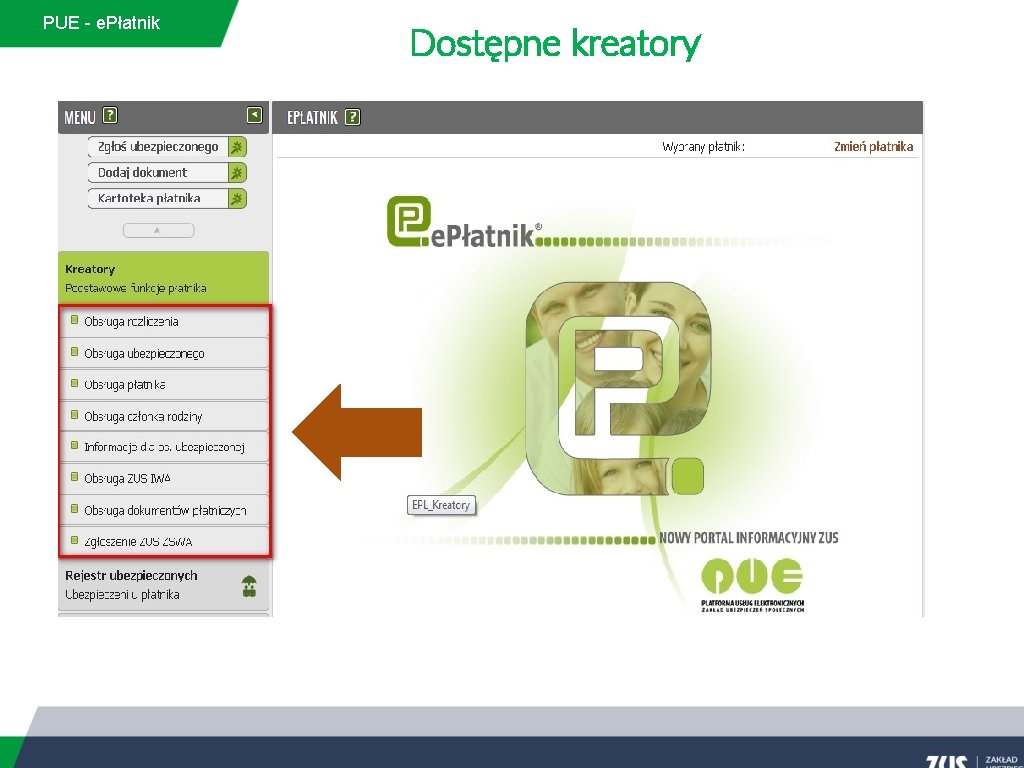
Task: Click the star icon beside Zgłoś ubezpieczonego
Action: point(237,147)
